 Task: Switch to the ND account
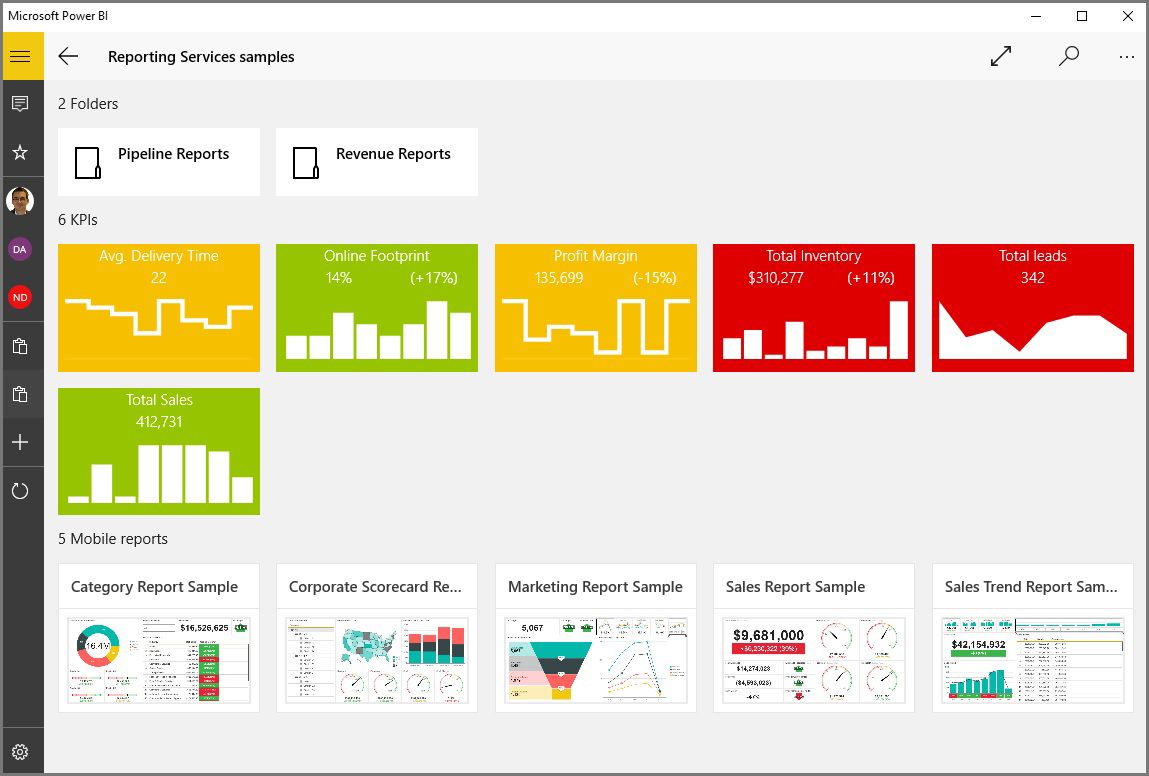[x=21, y=297]
